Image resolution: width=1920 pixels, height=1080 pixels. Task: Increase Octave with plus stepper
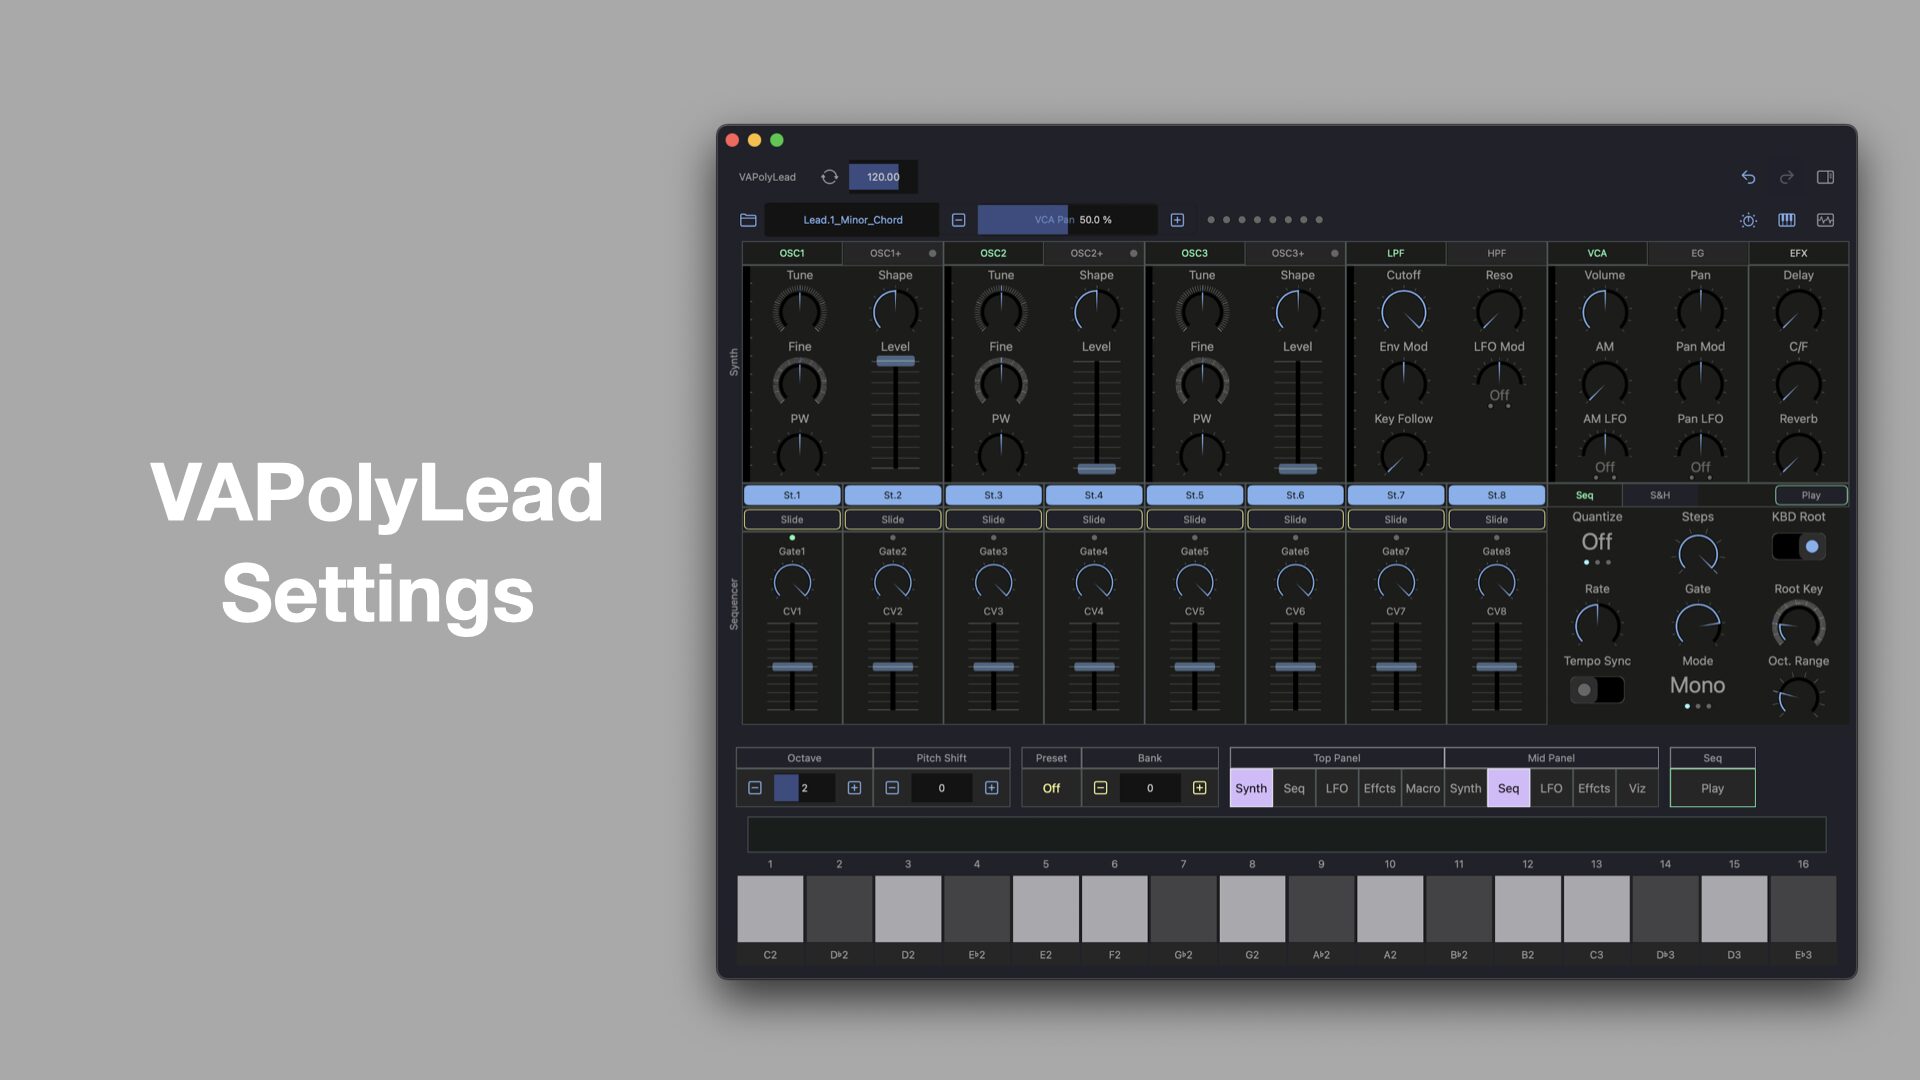(x=854, y=788)
